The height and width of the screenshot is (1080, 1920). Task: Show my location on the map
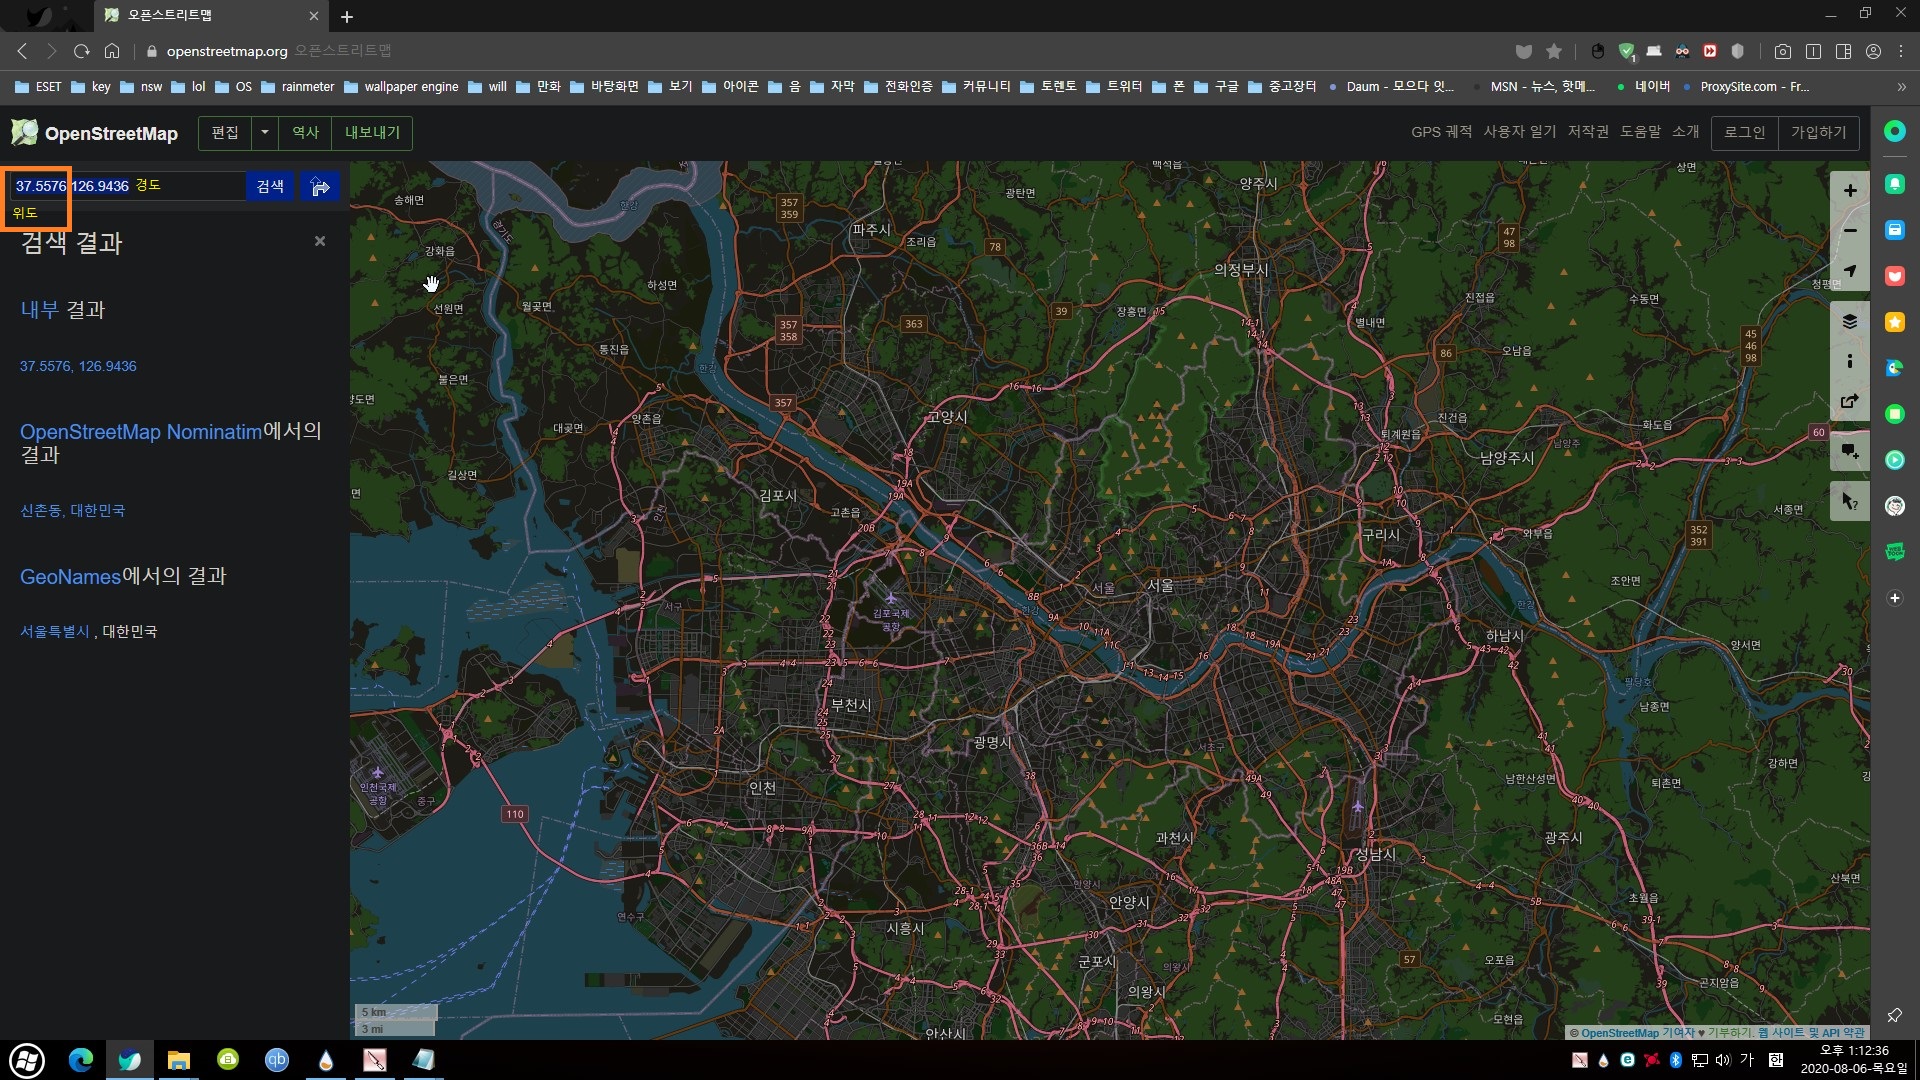pos(1850,271)
